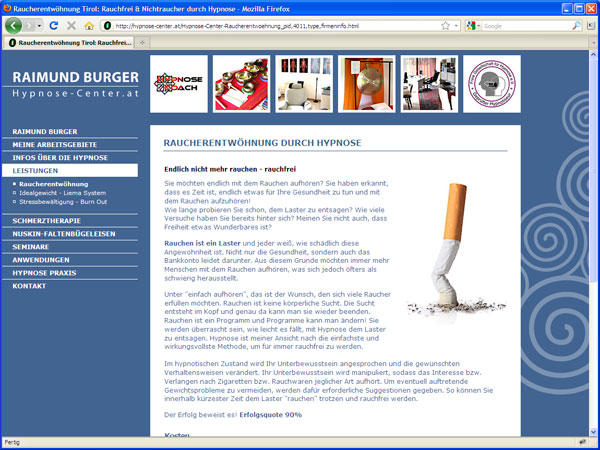
Task: Open Infos über die Hypnose menu
Action: 60,158
